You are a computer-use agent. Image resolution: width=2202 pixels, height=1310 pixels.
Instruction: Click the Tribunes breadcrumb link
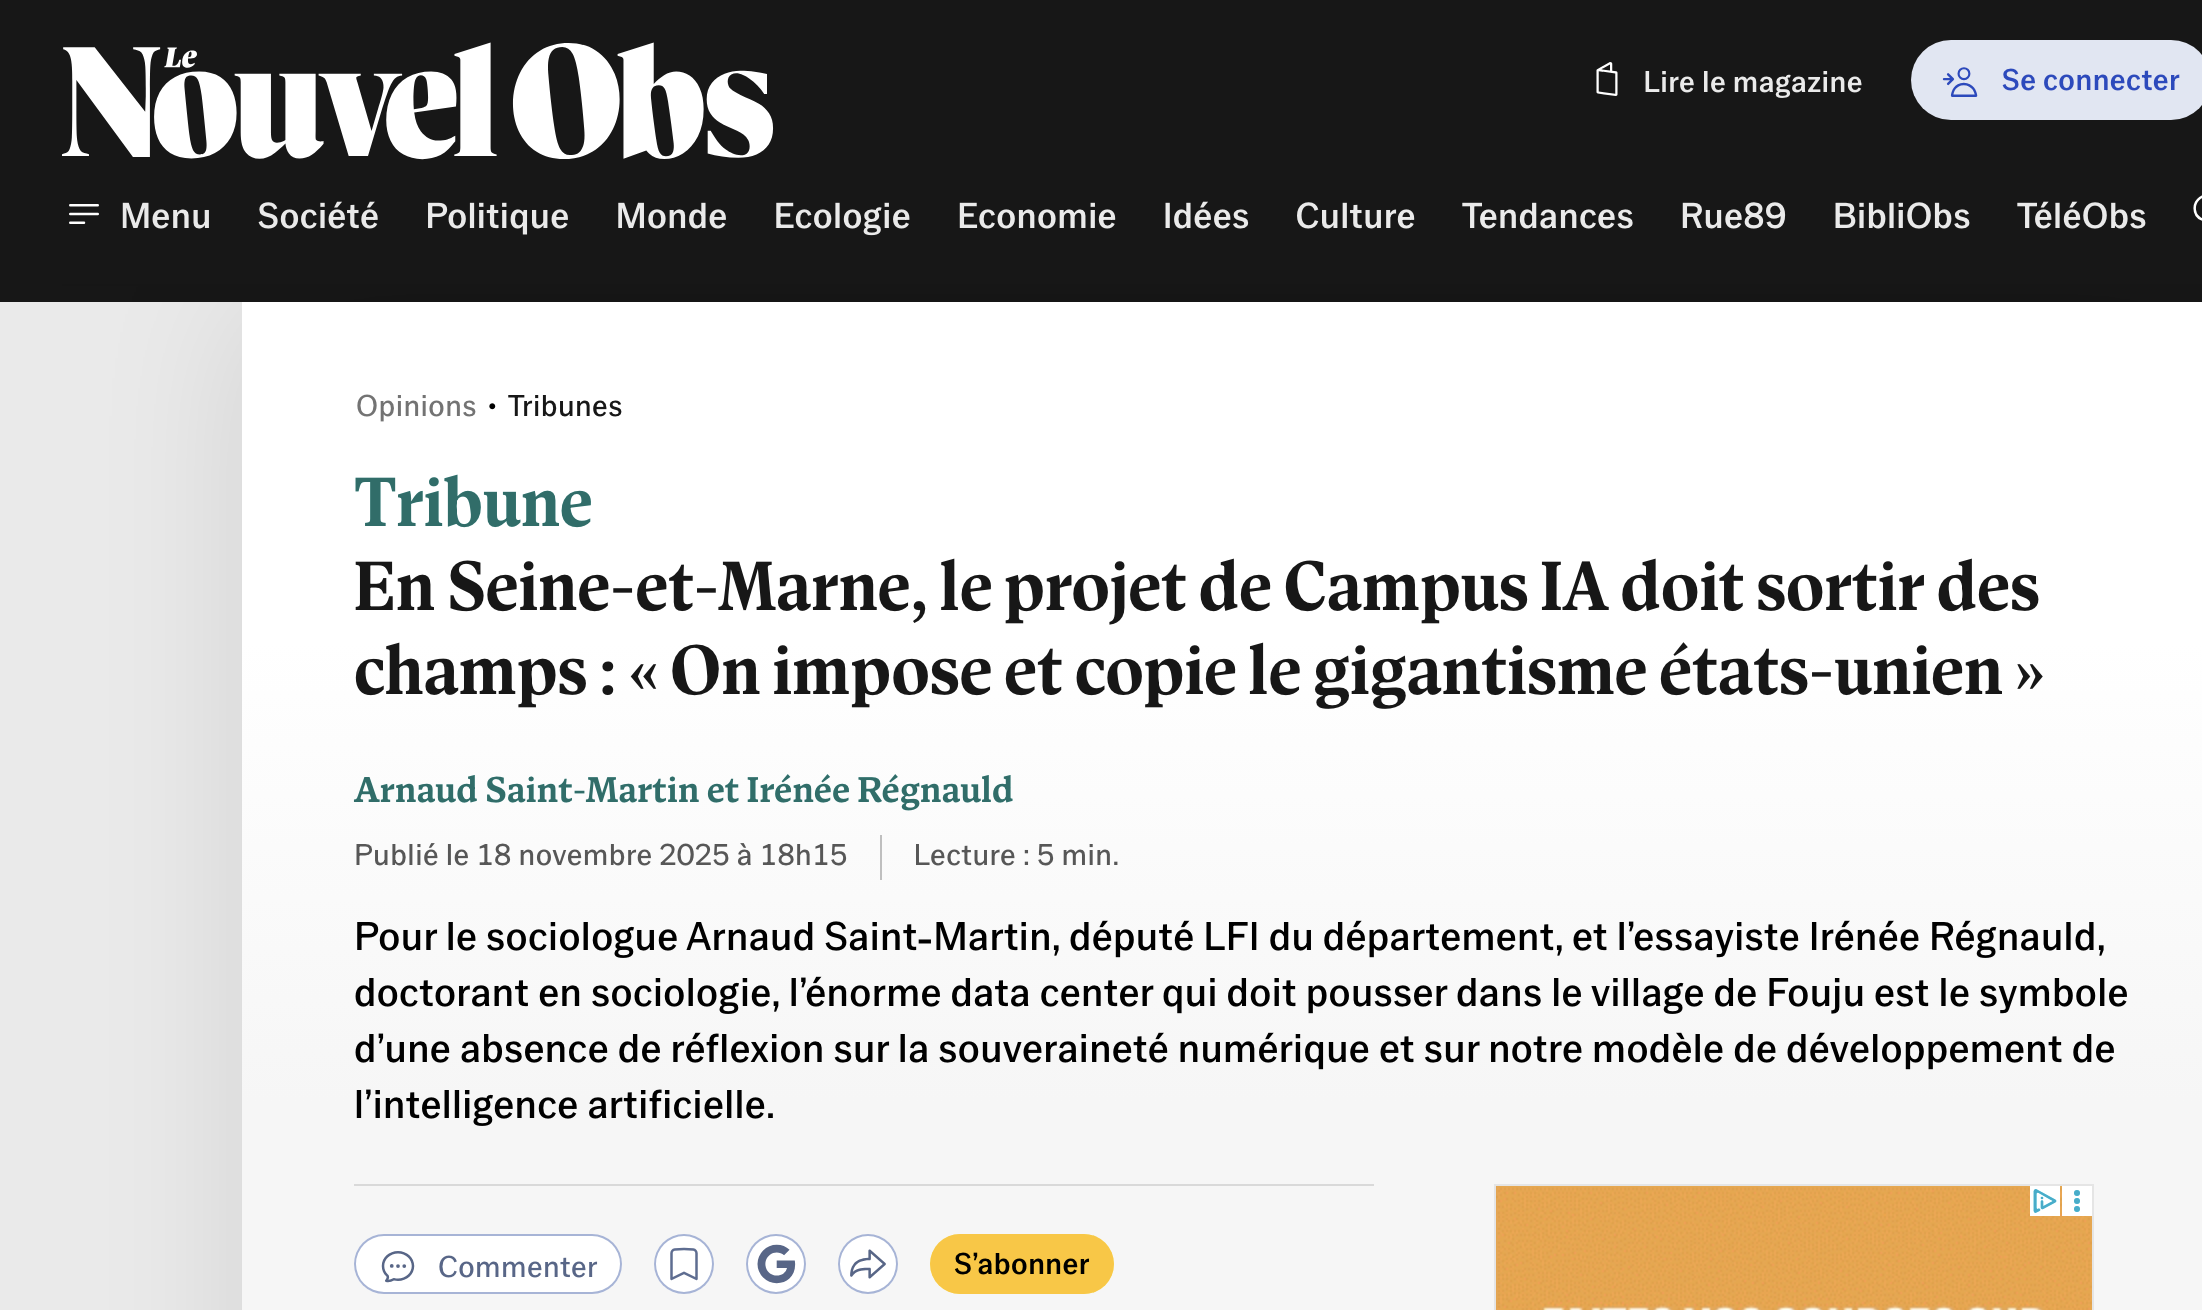coord(564,406)
